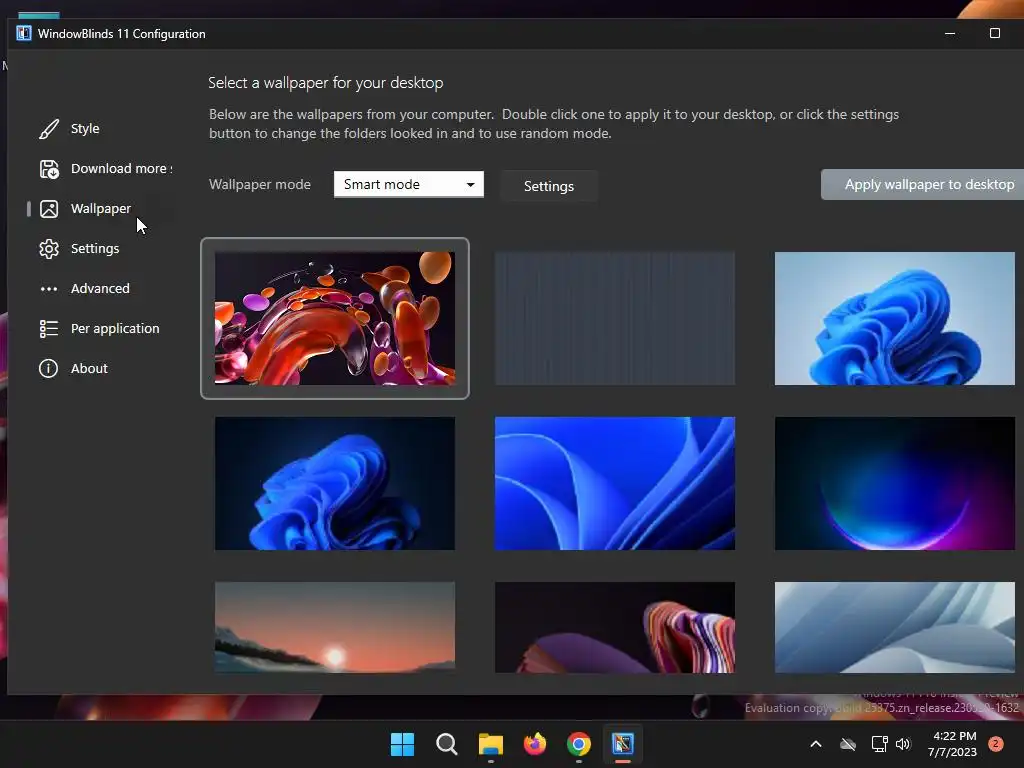The image size is (1024, 768).
Task: Go to the Settings section in sidebar
Action: pyautogui.click(x=95, y=249)
